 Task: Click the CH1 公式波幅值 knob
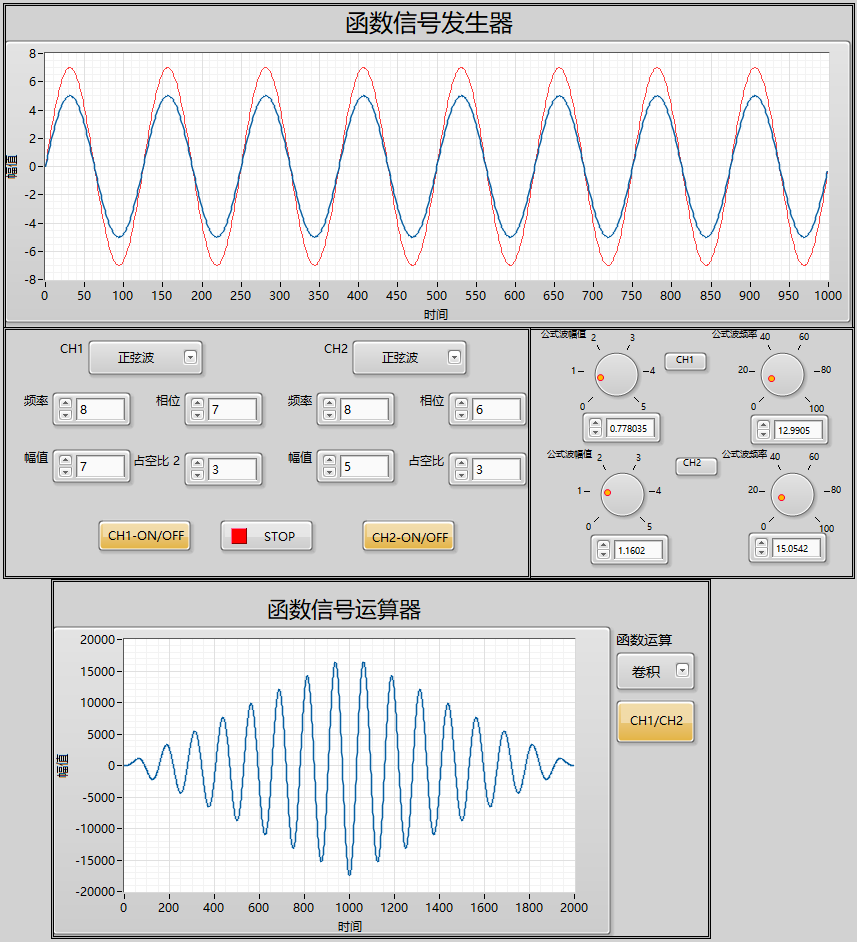[616, 374]
